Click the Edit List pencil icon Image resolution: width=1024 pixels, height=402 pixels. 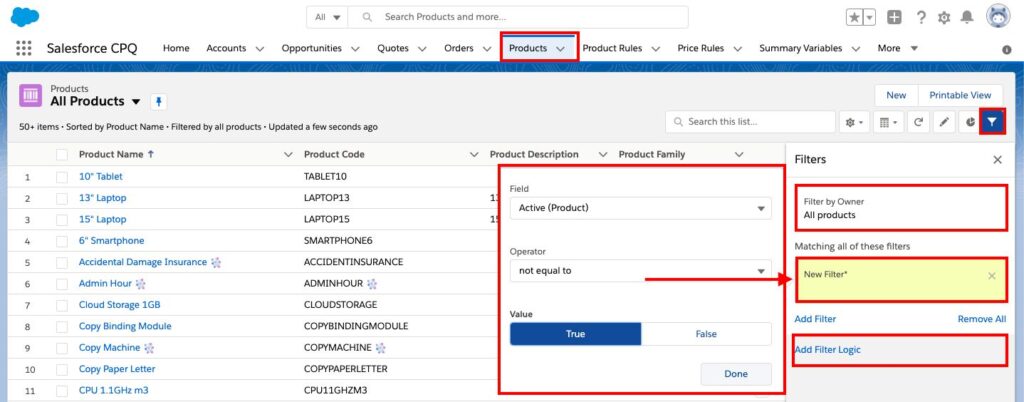(944, 122)
